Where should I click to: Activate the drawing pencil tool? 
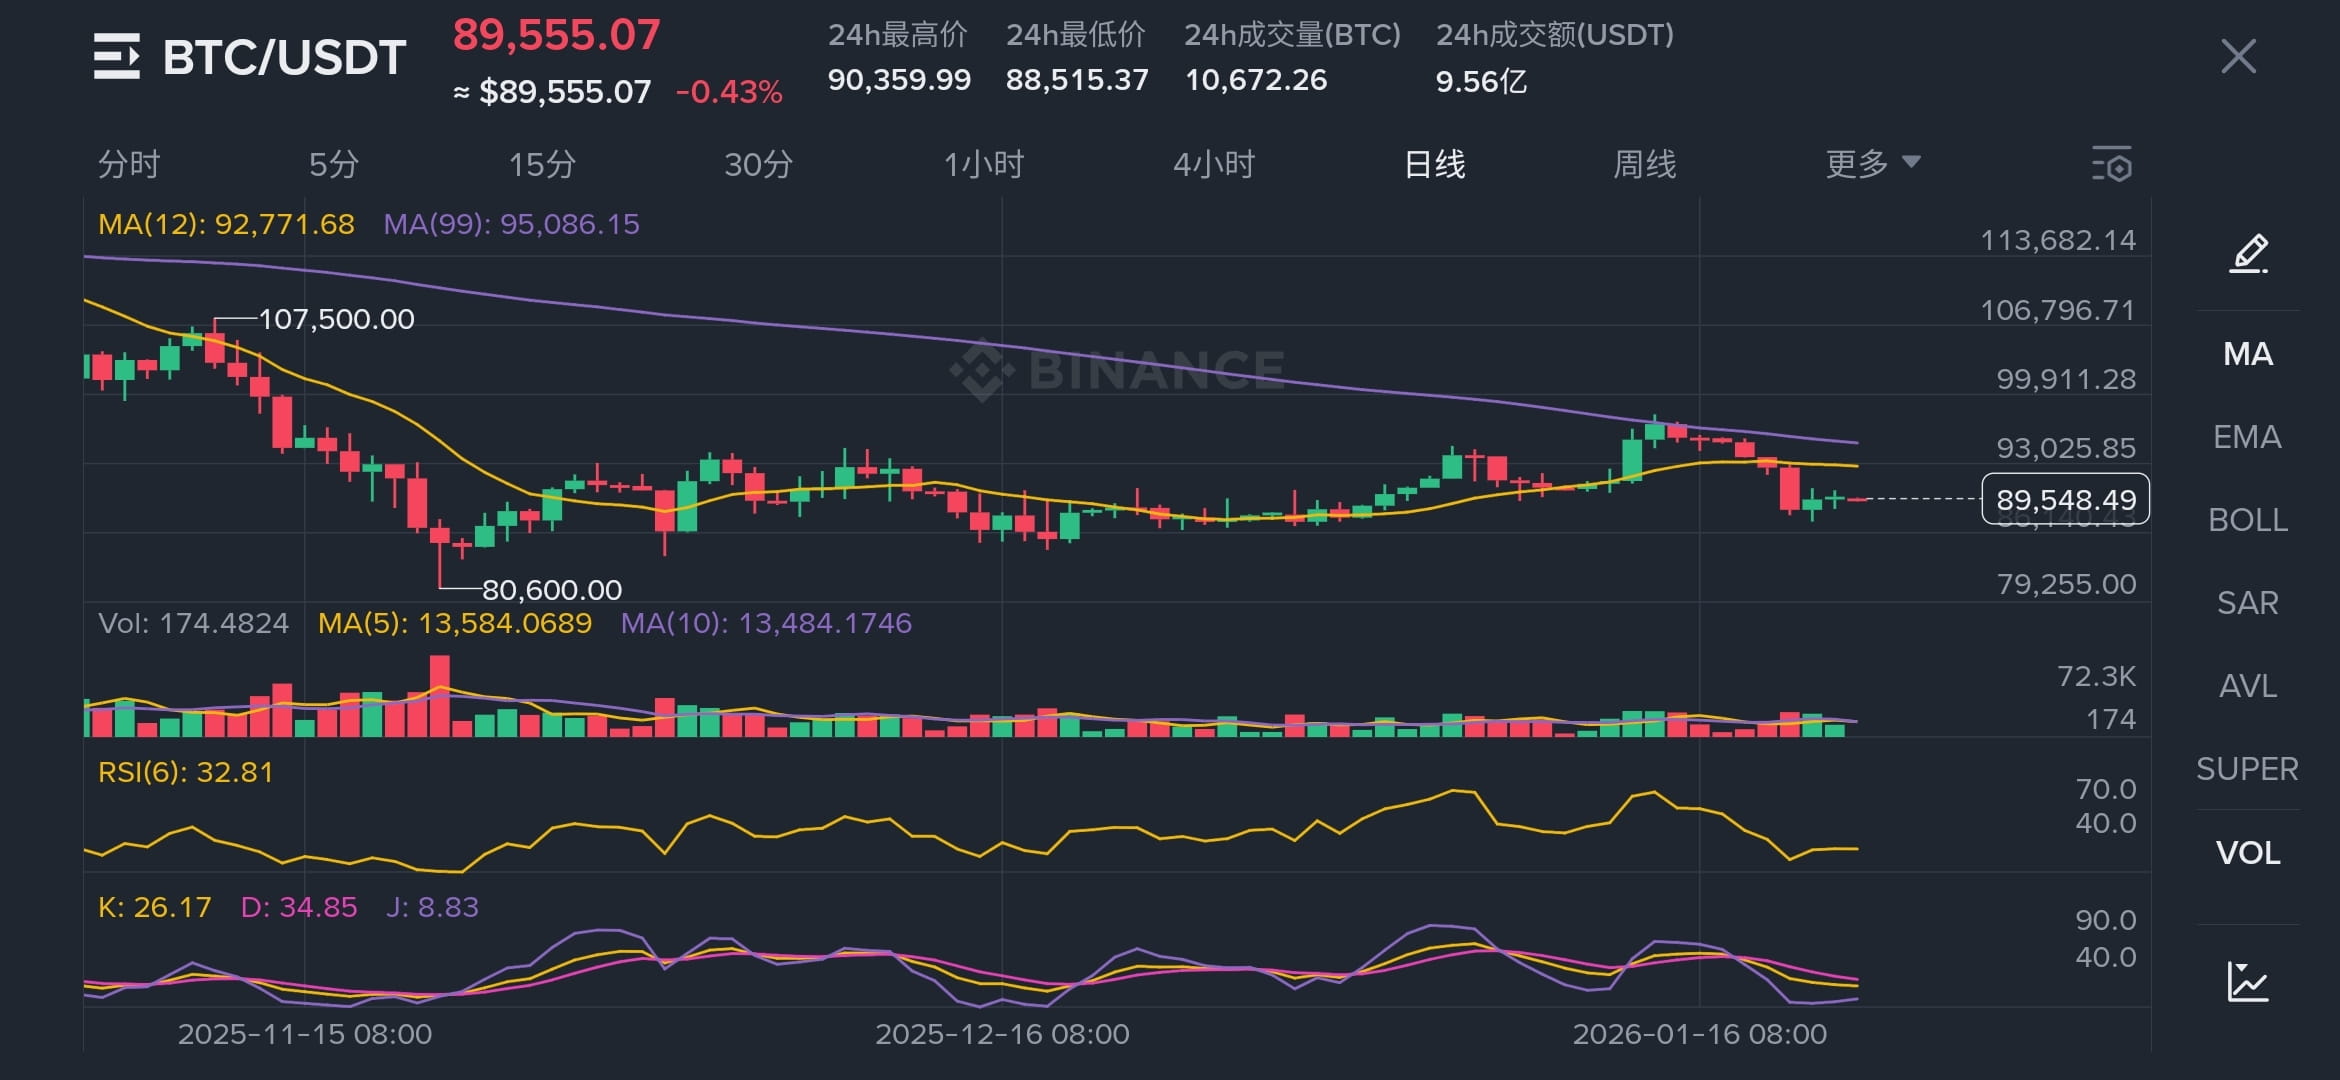point(2248,253)
